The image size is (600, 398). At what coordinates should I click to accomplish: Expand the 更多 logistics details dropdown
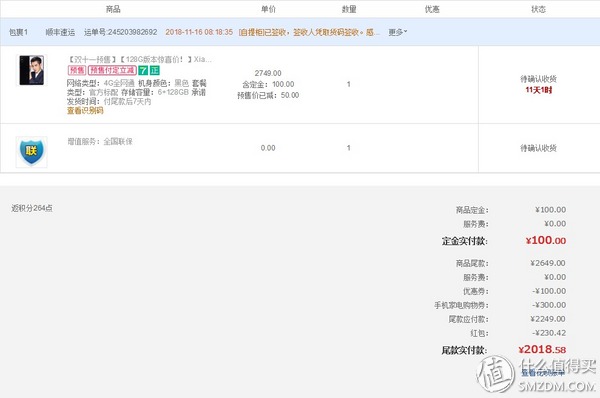[398, 32]
